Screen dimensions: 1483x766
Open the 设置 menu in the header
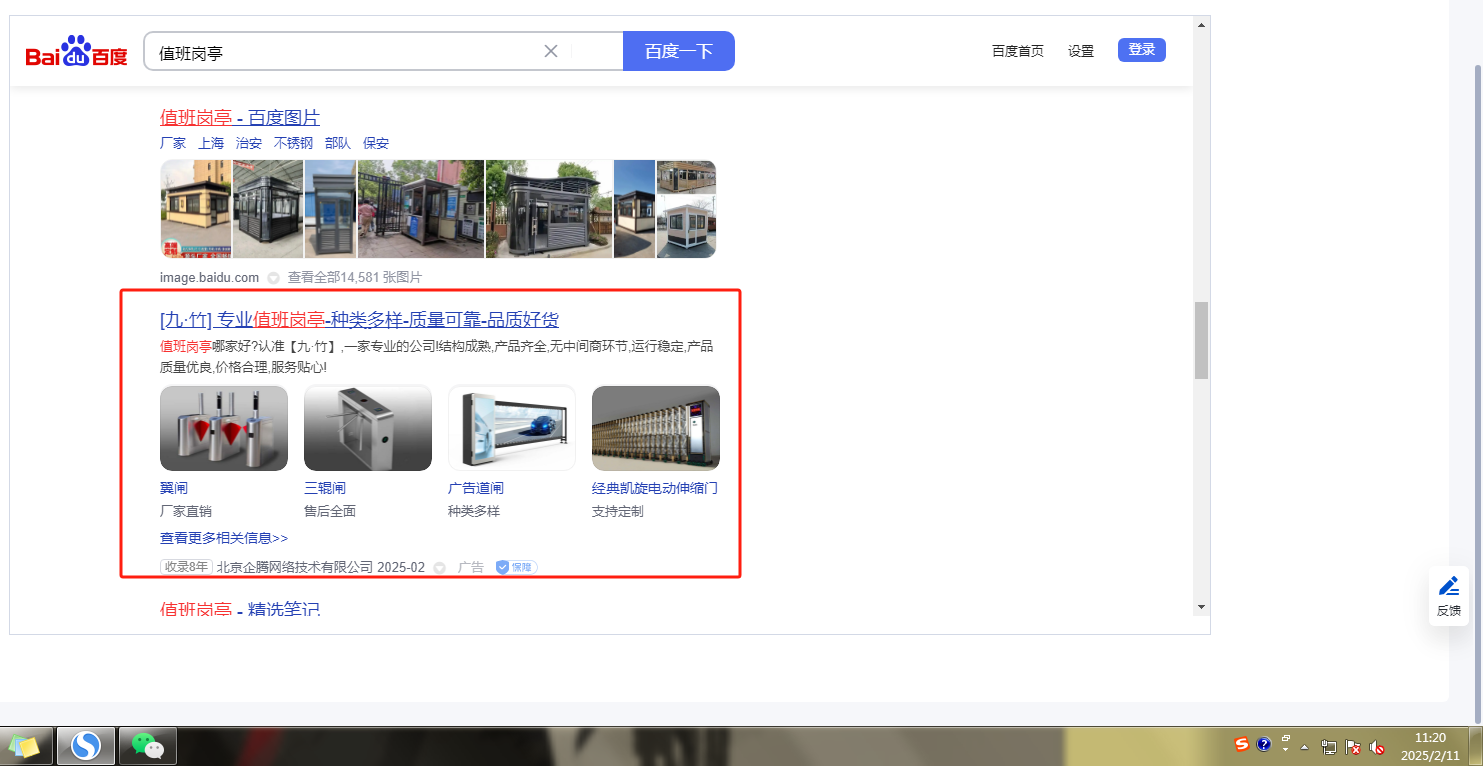tap(1081, 51)
